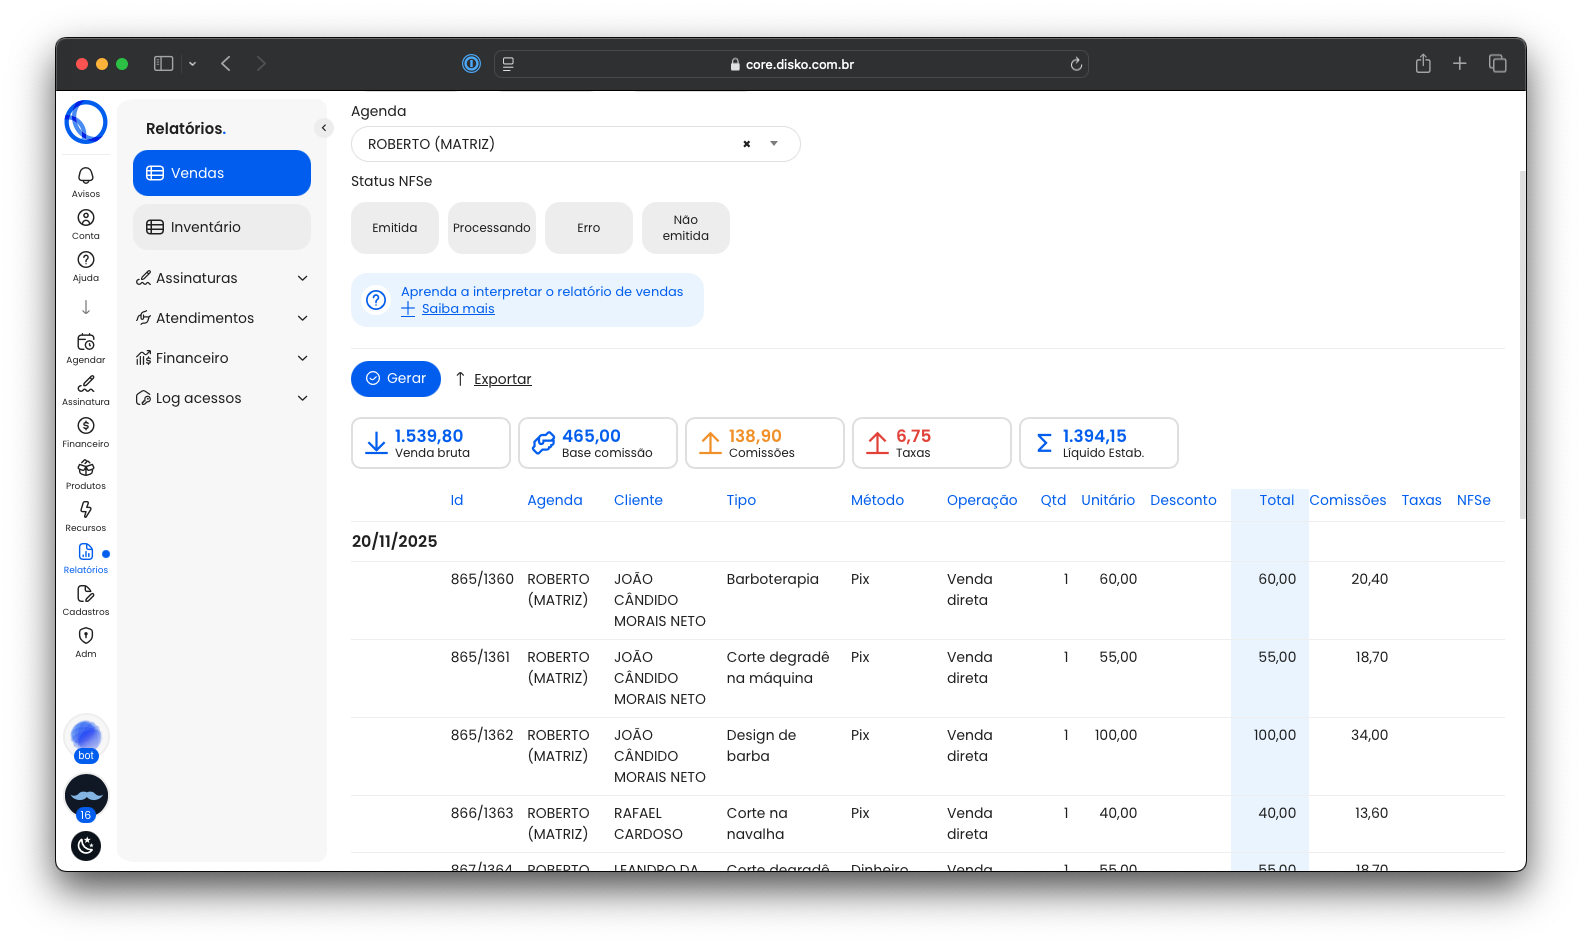The width and height of the screenshot is (1582, 945).
Task: Sort by Tipo column header
Action: pos(741,500)
